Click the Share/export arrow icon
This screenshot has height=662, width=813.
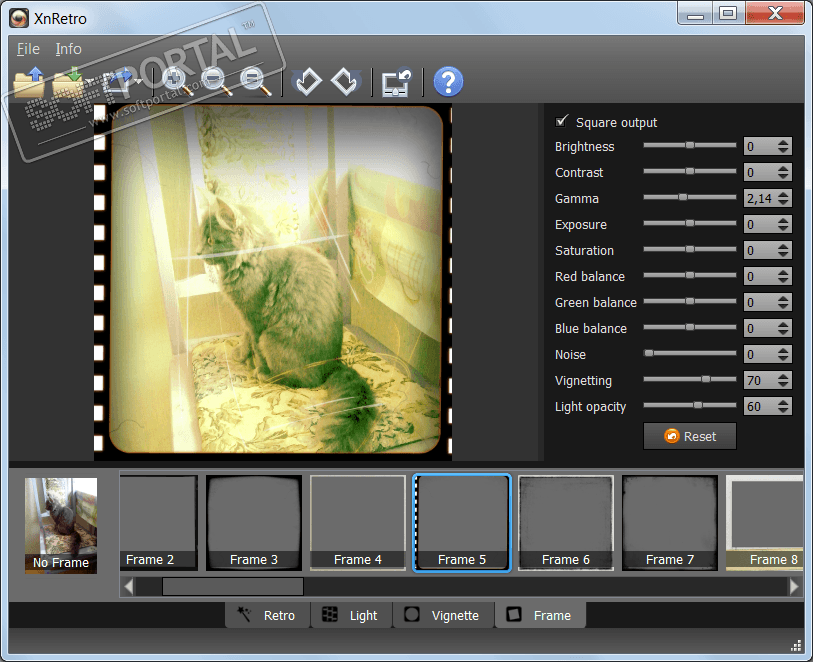(x=117, y=82)
